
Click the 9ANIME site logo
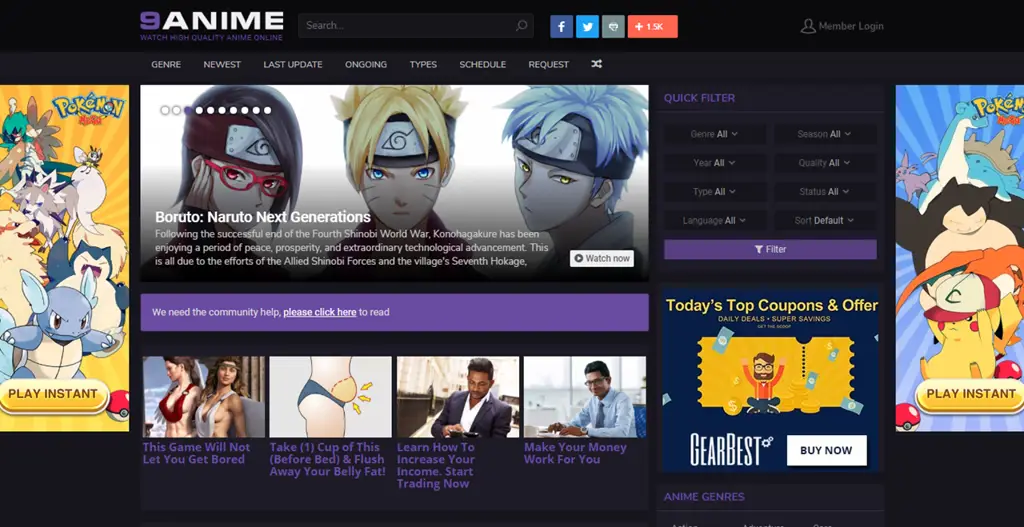point(212,25)
